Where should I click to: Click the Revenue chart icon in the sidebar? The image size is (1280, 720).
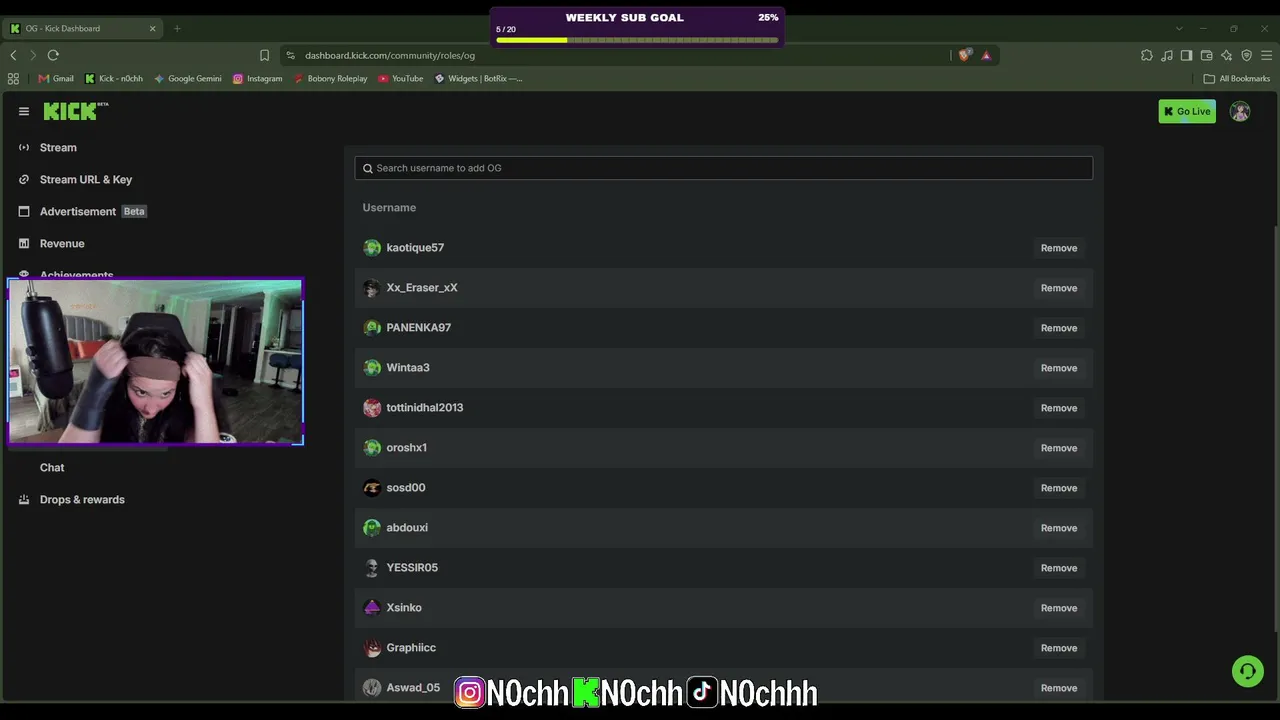(x=24, y=244)
